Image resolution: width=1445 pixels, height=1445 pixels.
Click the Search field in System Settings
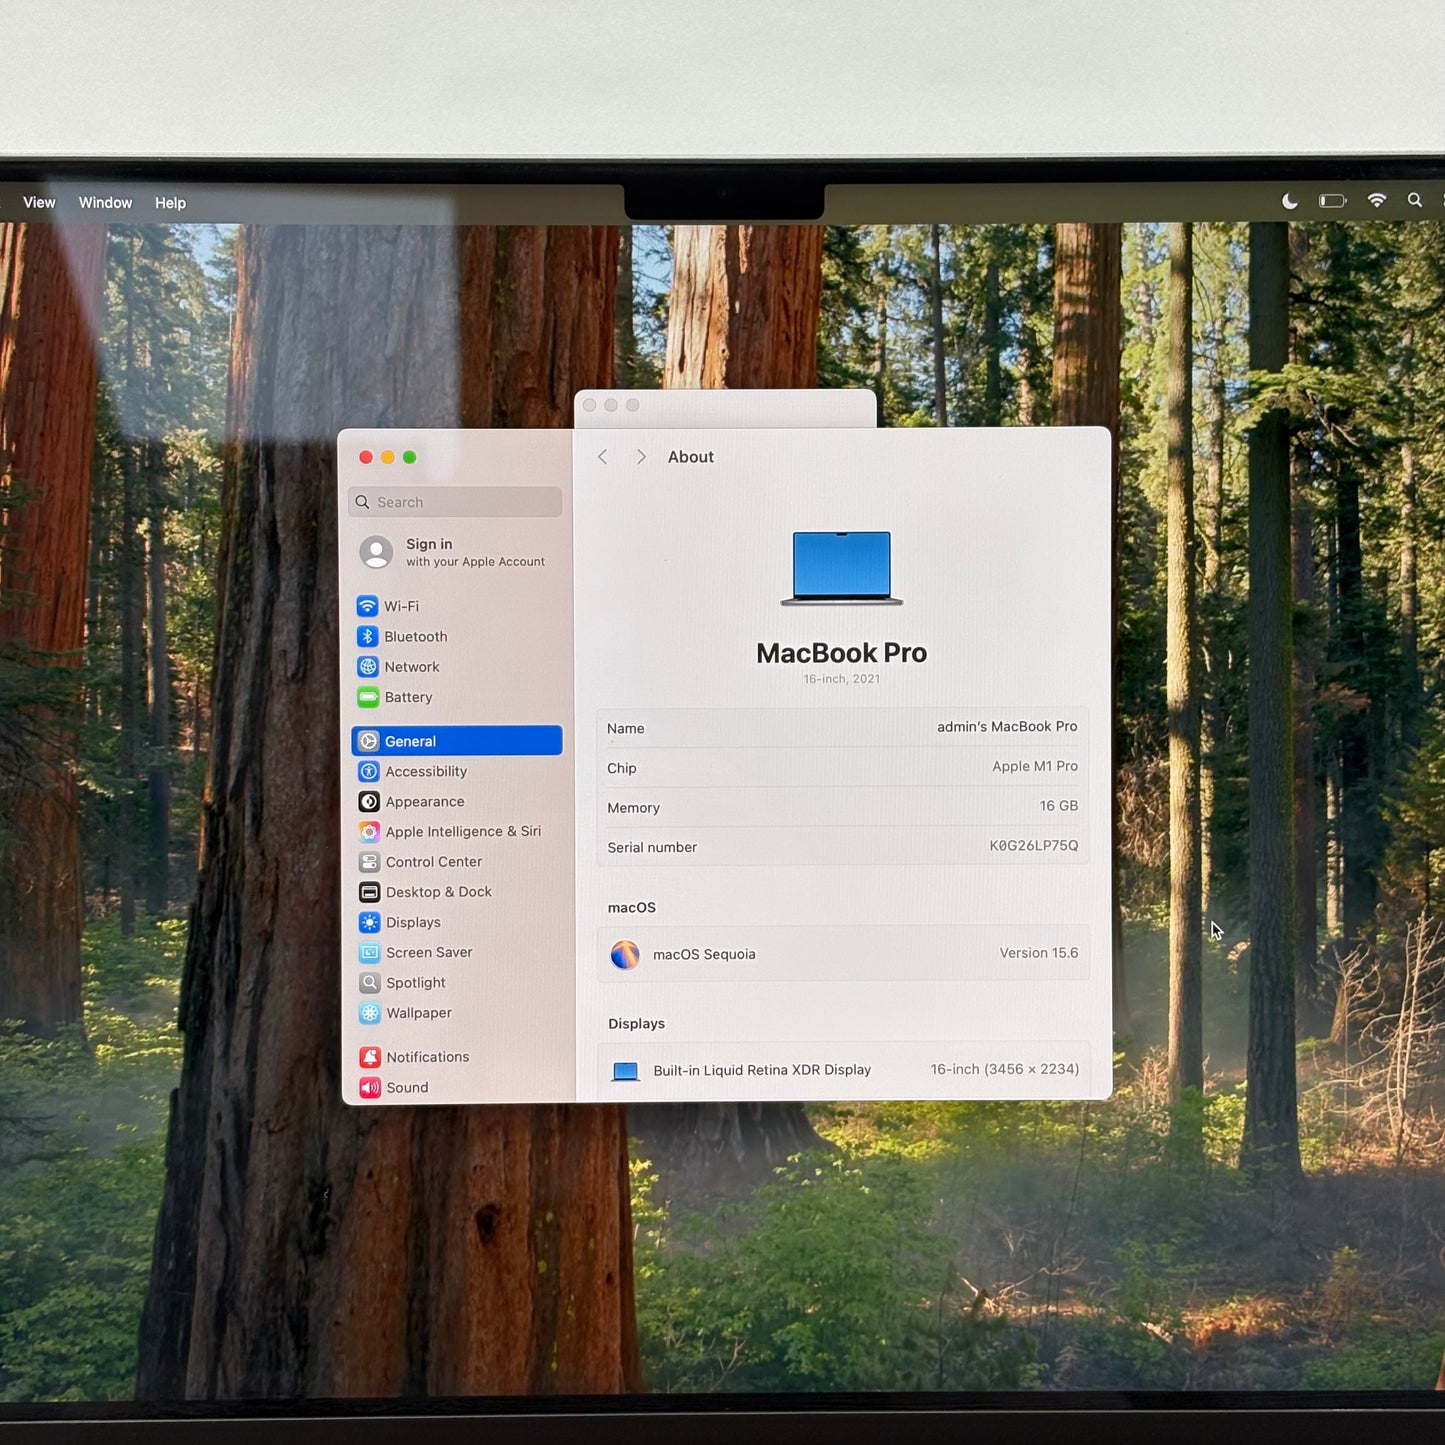coord(456,502)
